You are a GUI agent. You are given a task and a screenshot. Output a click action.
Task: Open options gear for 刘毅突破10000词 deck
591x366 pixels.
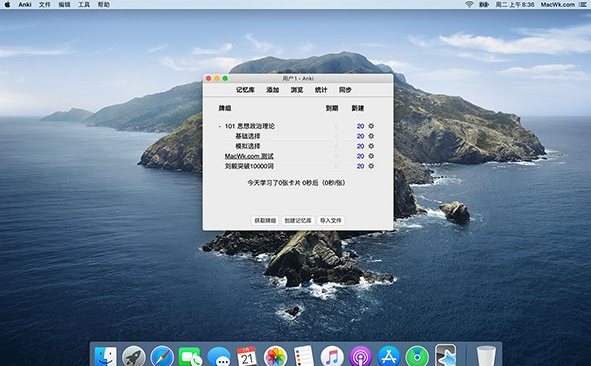[371, 166]
